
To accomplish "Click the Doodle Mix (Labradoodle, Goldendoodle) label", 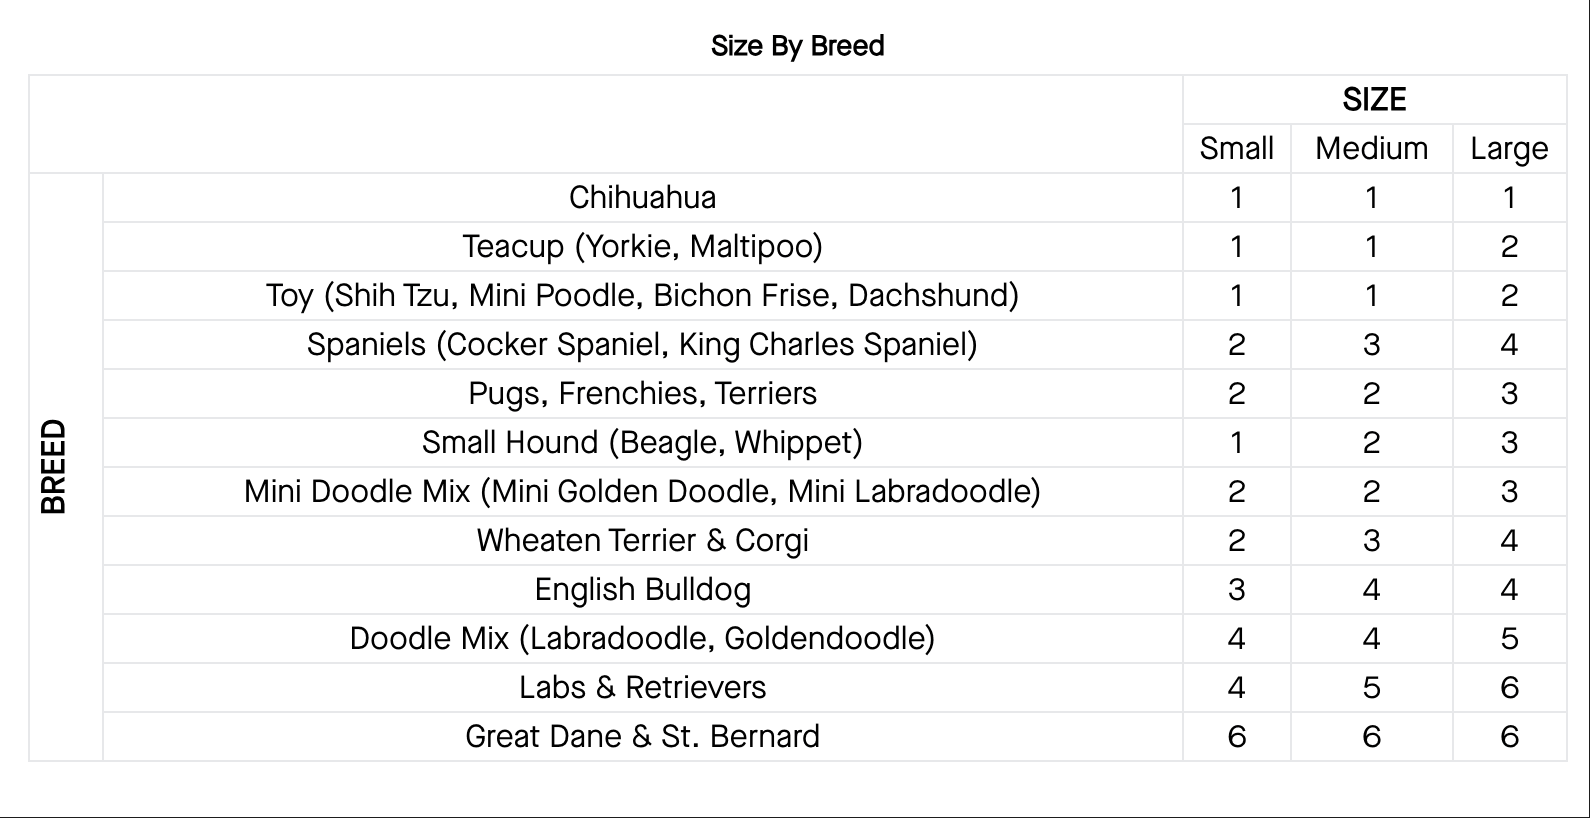I will [x=642, y=638].
